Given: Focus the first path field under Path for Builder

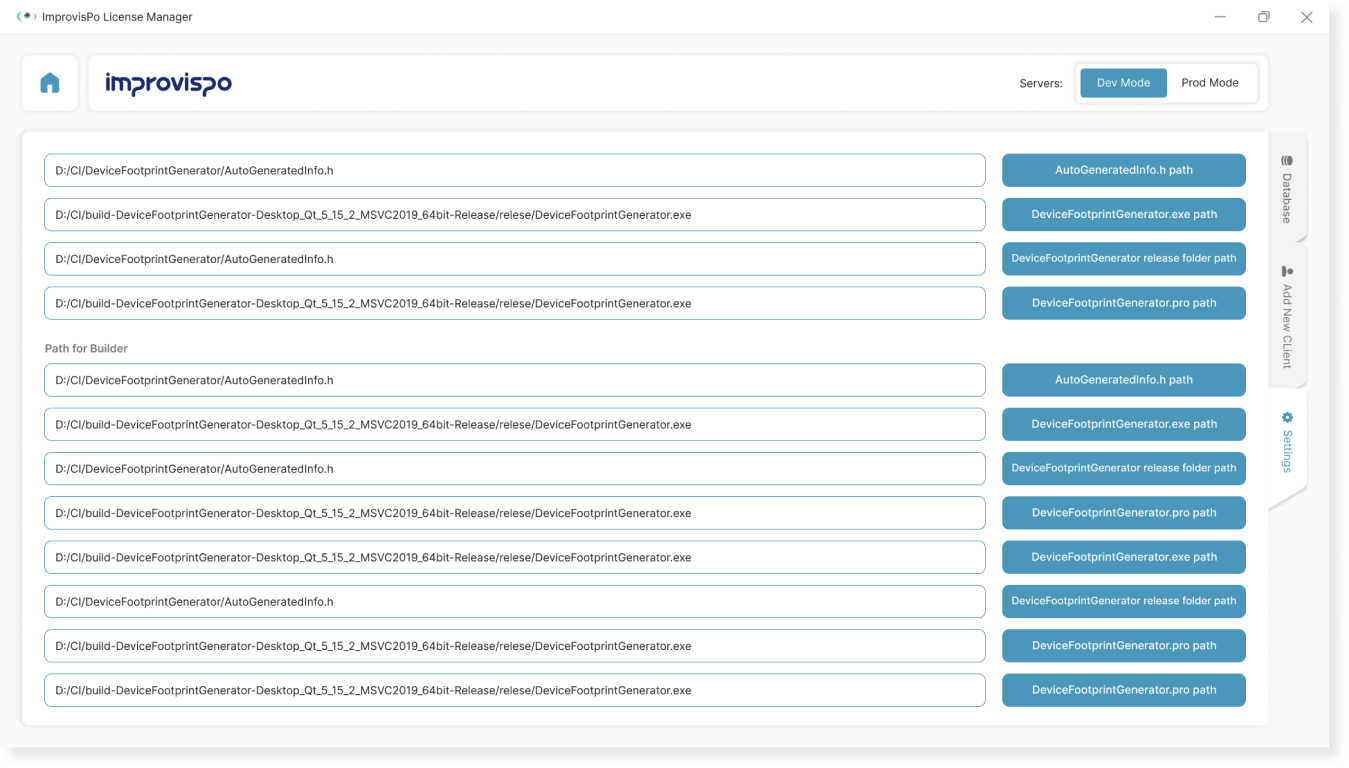Looking at the screenshot, I should tap(514, 380).
